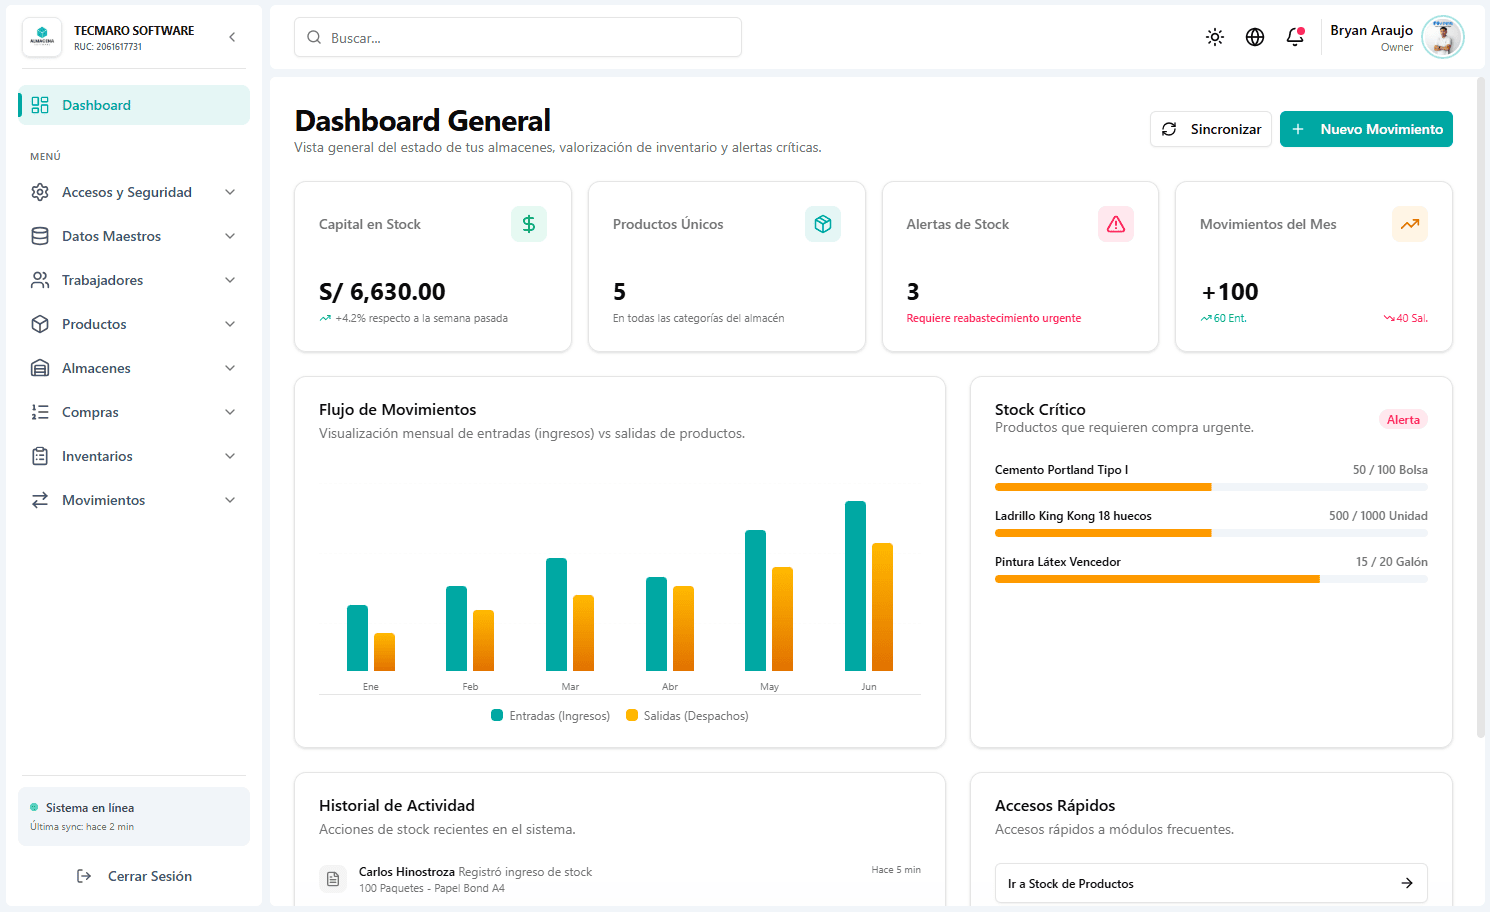This screenshot has height=912, width=1490.
Task: Click the box icon on Productos Únicos
Action: pos(823,224)
